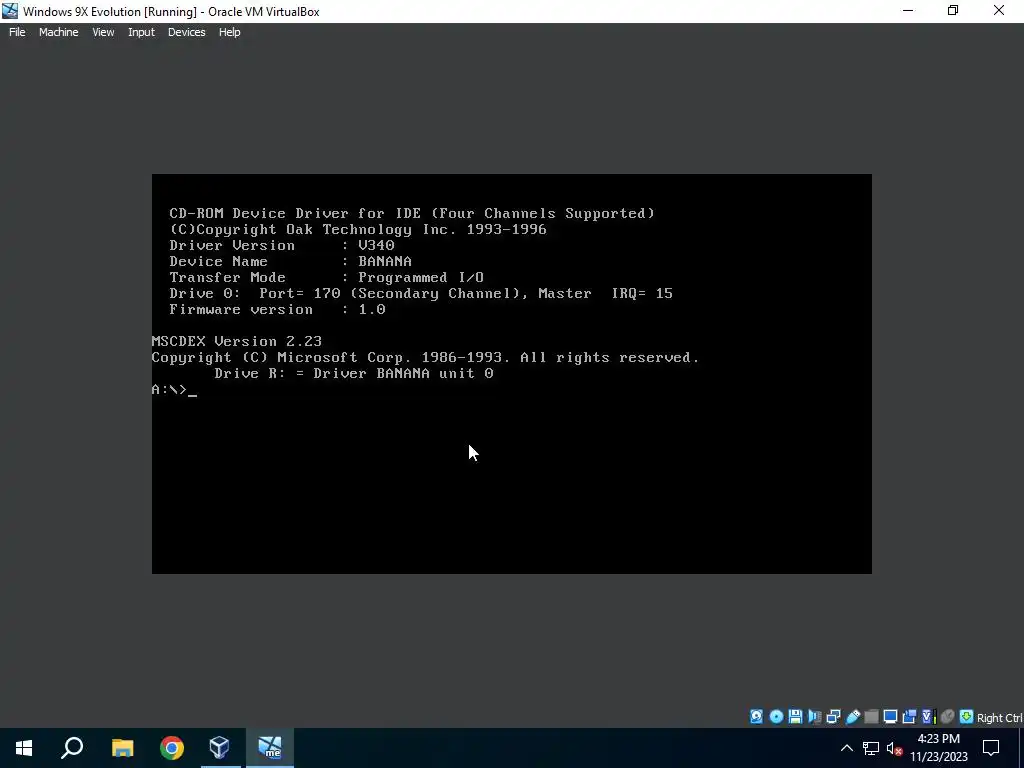Open VirtualBox Manager from the taskbar
The image size is (1024, 768).
coord(220,748)
